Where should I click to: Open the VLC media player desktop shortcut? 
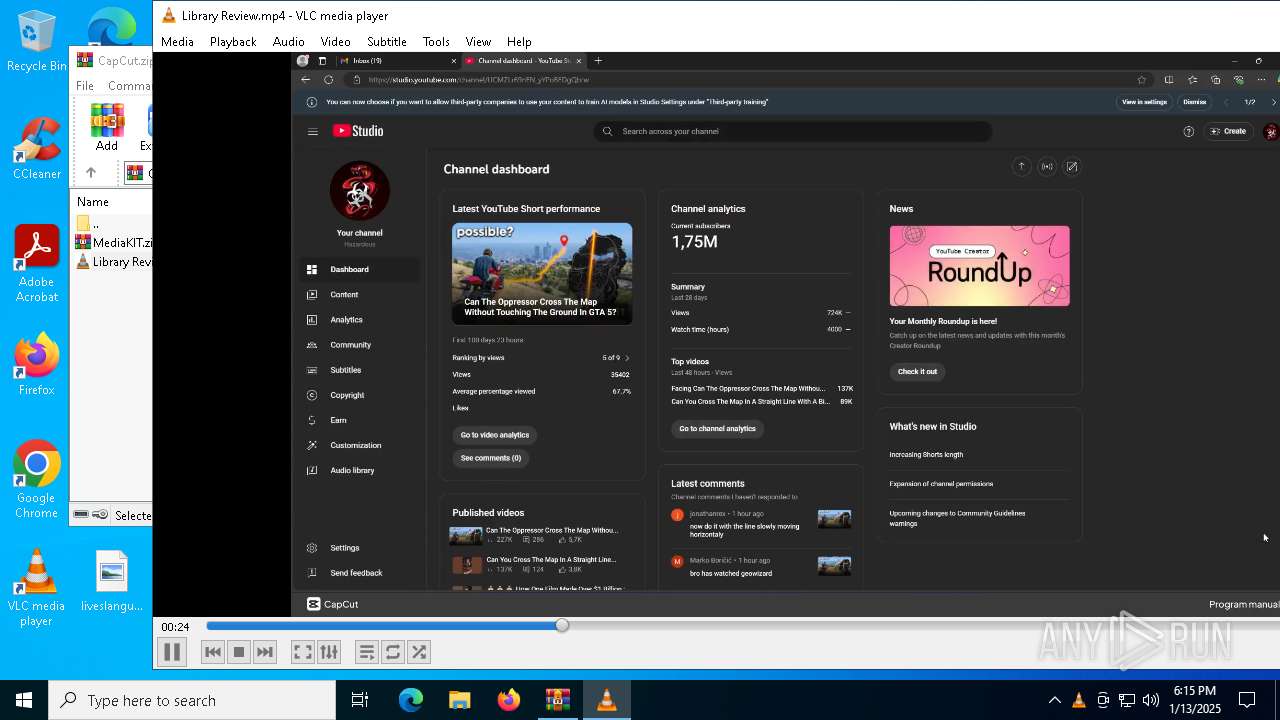point(36,588)
